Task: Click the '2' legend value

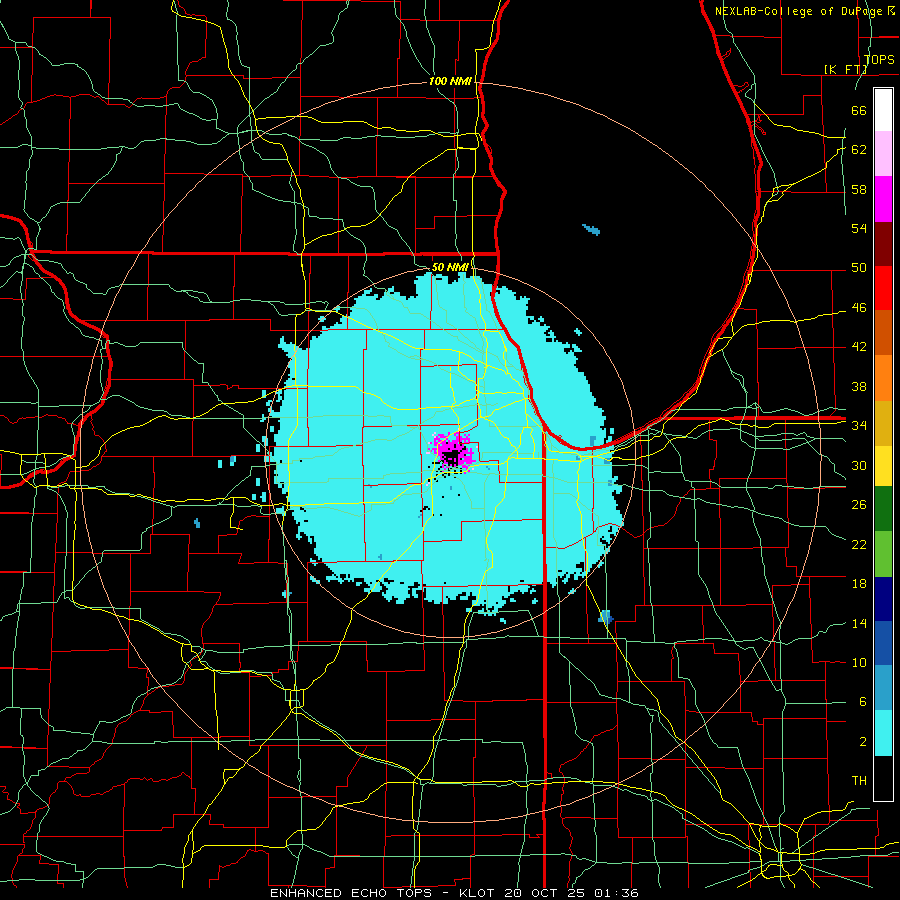Action: [x=862, y=742]
